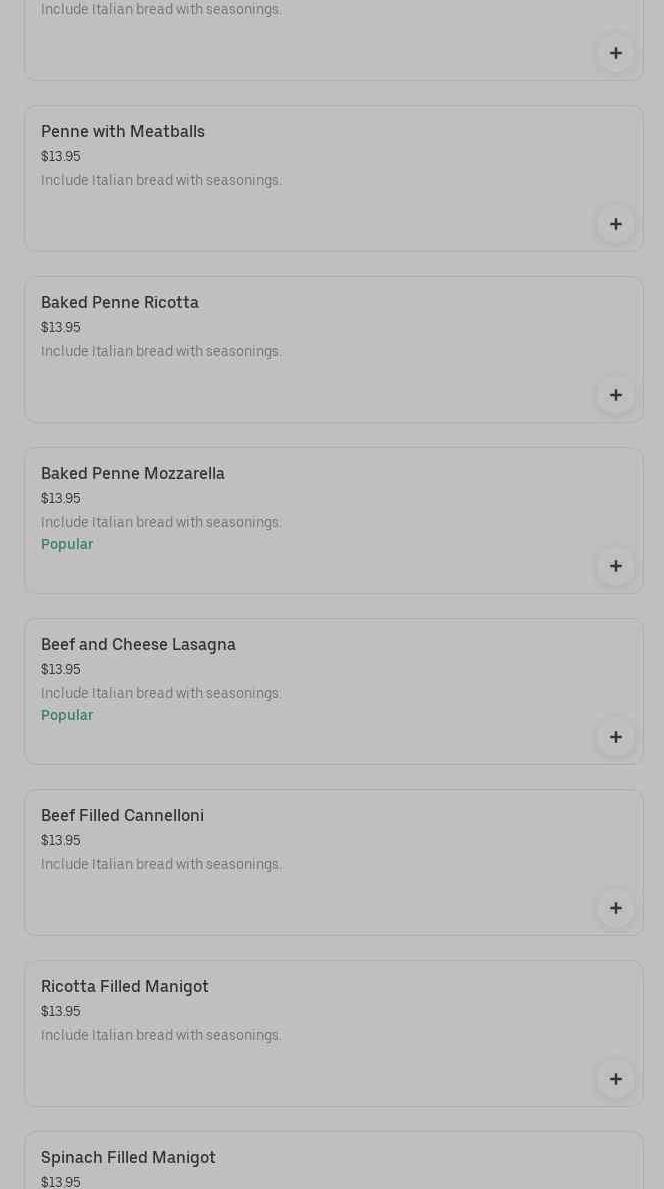Click $13.95 price of Beef Filled Cannelloni
Screen dimensions: 664x1189
pos(61,841)
